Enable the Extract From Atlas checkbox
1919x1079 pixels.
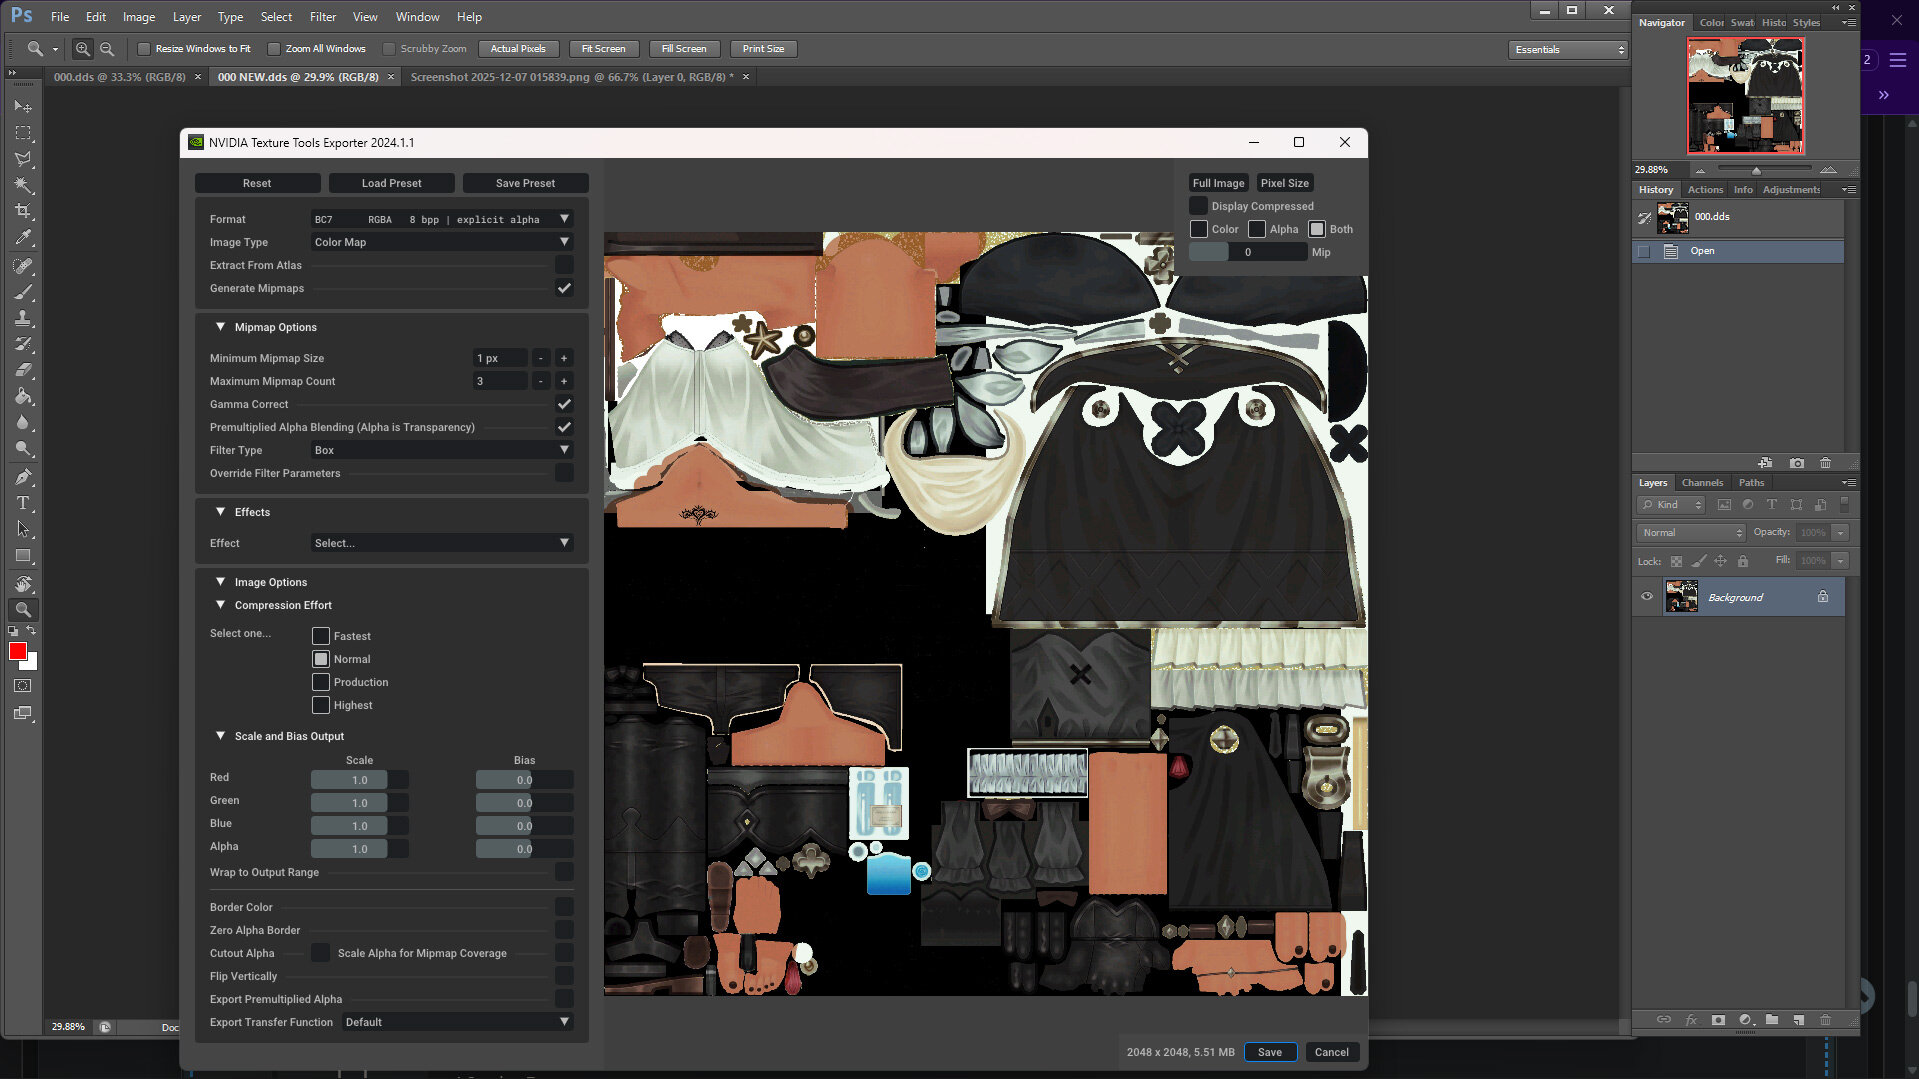[x=564, y=265]
